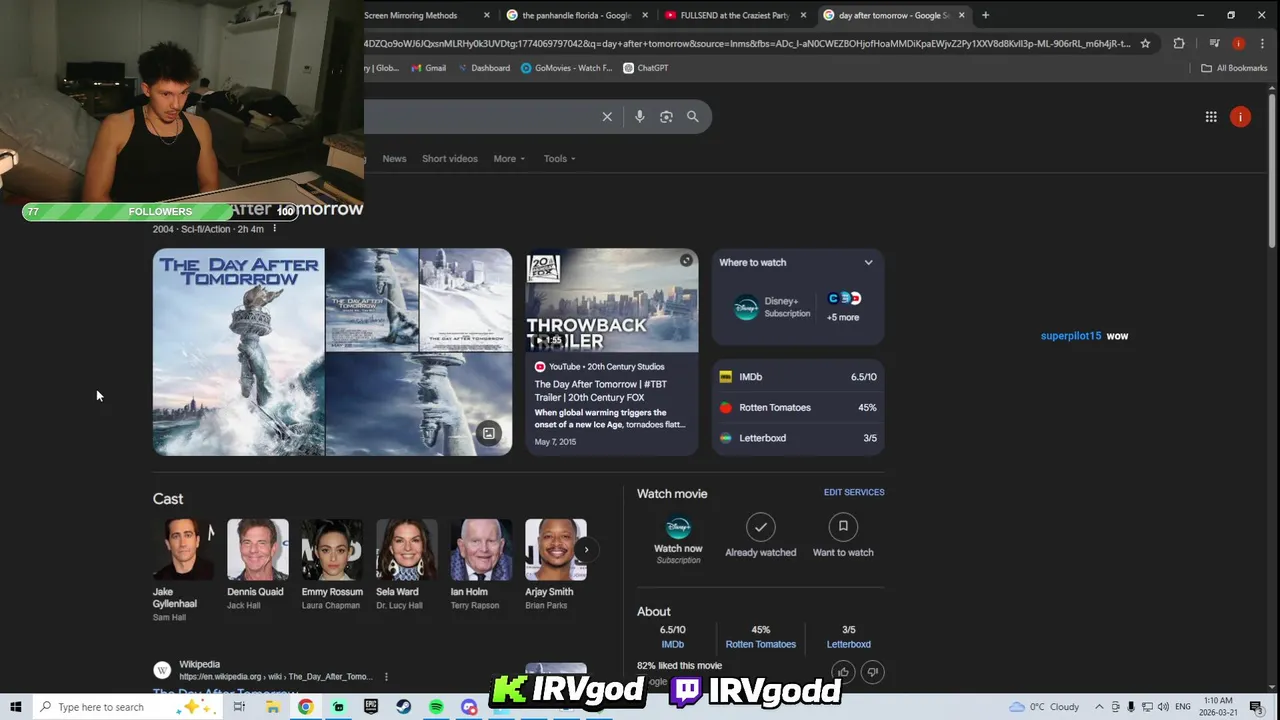Switch to the Screen Mirroring Methods tab
Viewport: 1280px width, 720px height.
pos(411,15)
